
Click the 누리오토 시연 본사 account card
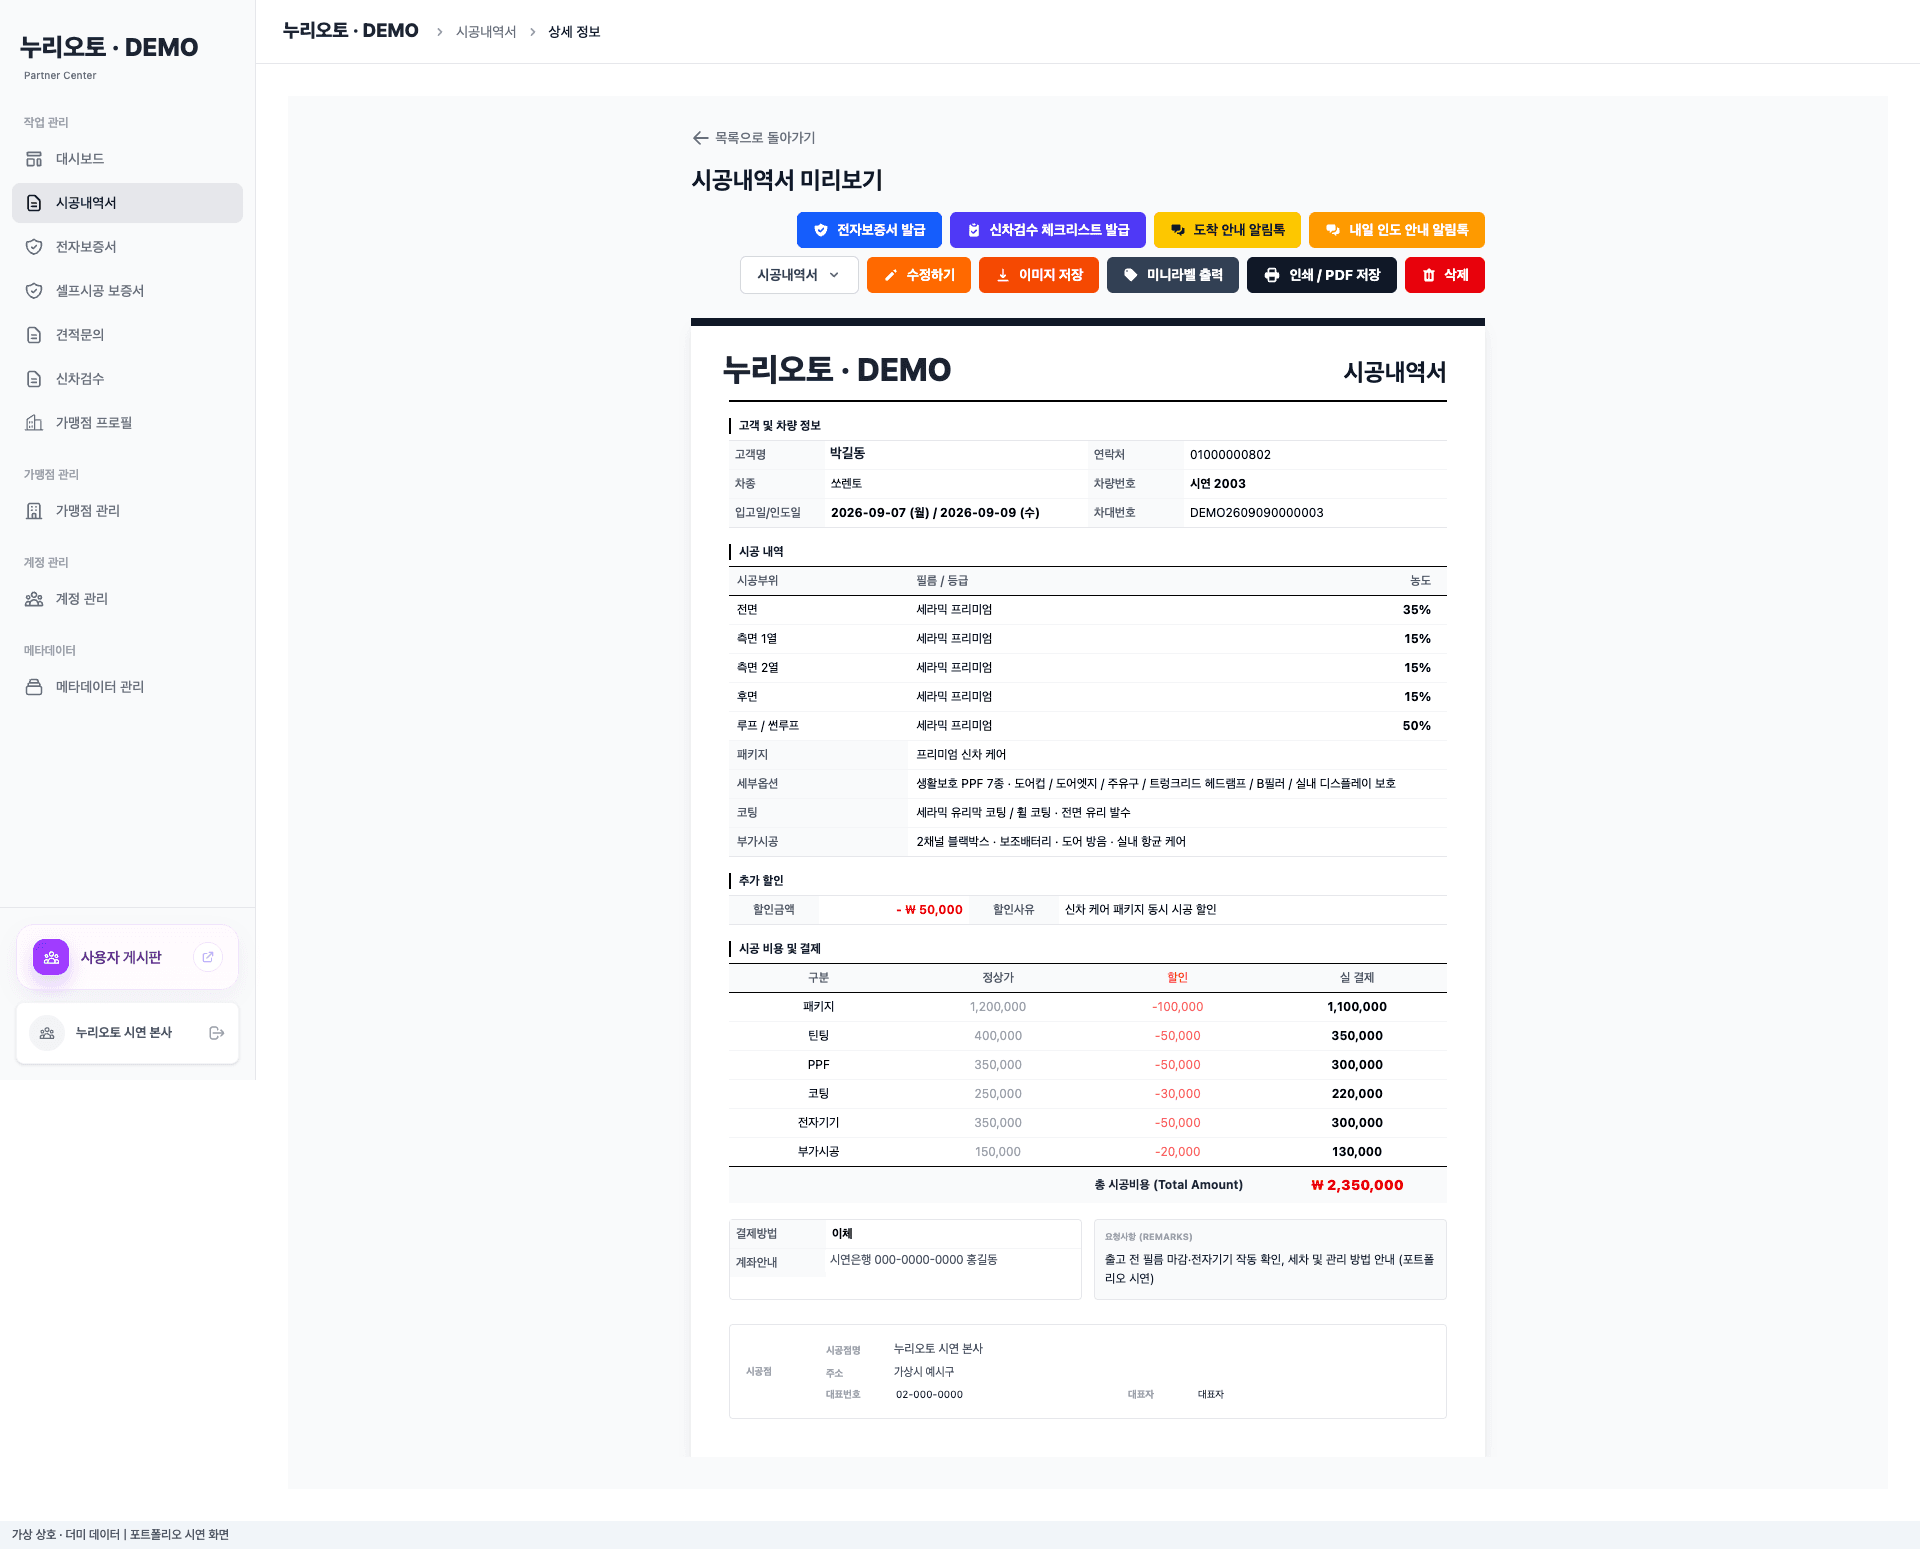(x=127, y=1033)
